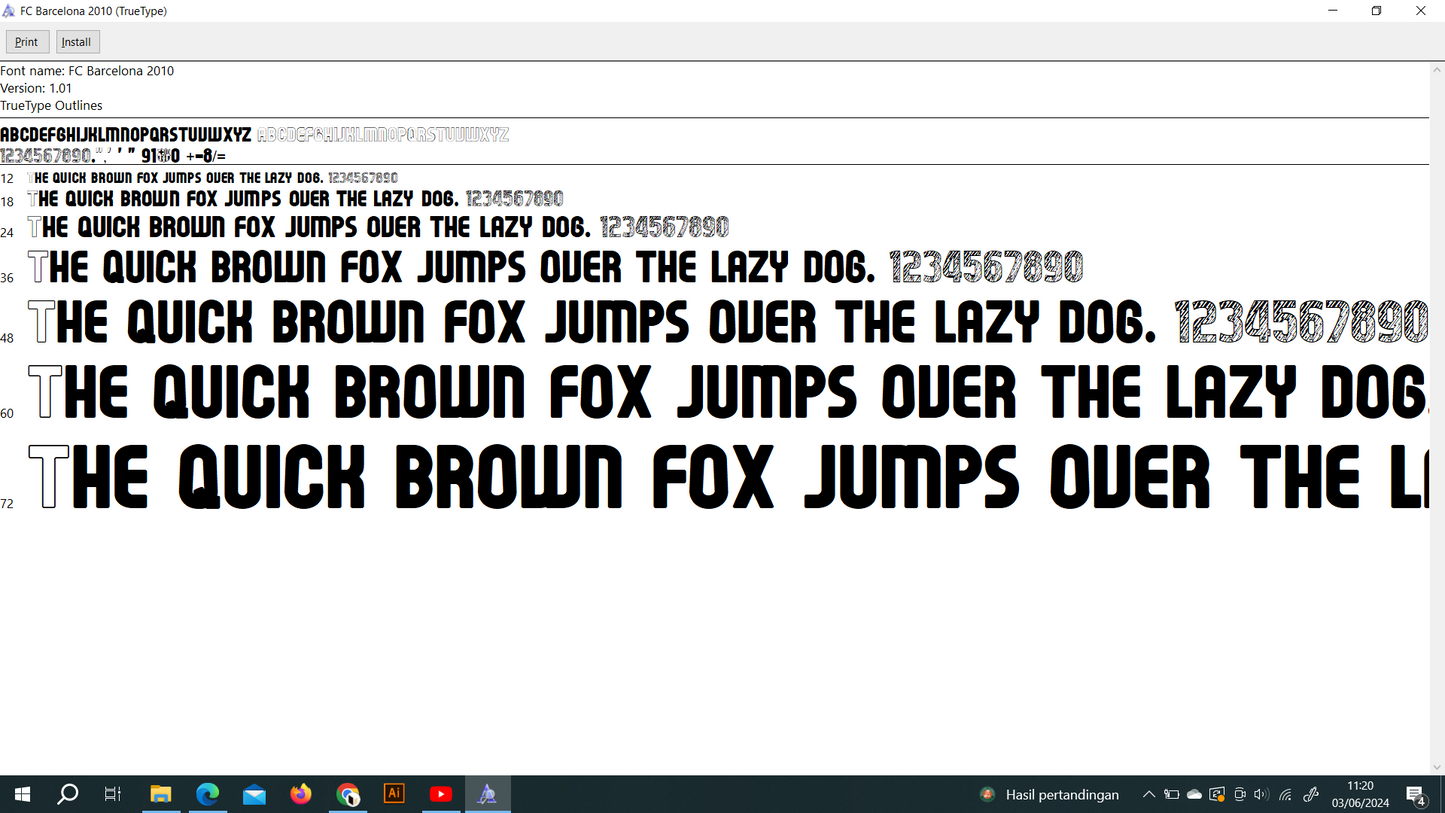Open the Mail app icon
The image size is (1445, 813).
pos(254,794)
